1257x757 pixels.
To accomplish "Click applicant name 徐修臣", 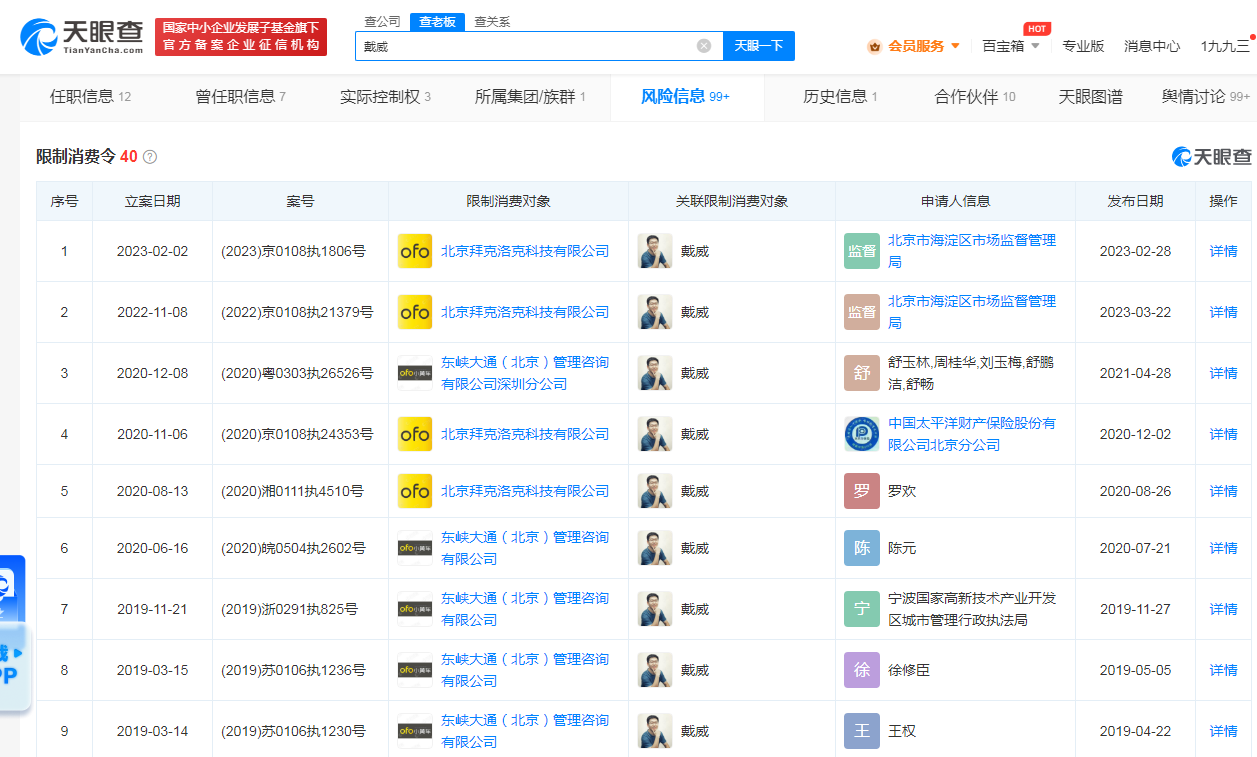I will pyautogui.click(x=909, y=670).
